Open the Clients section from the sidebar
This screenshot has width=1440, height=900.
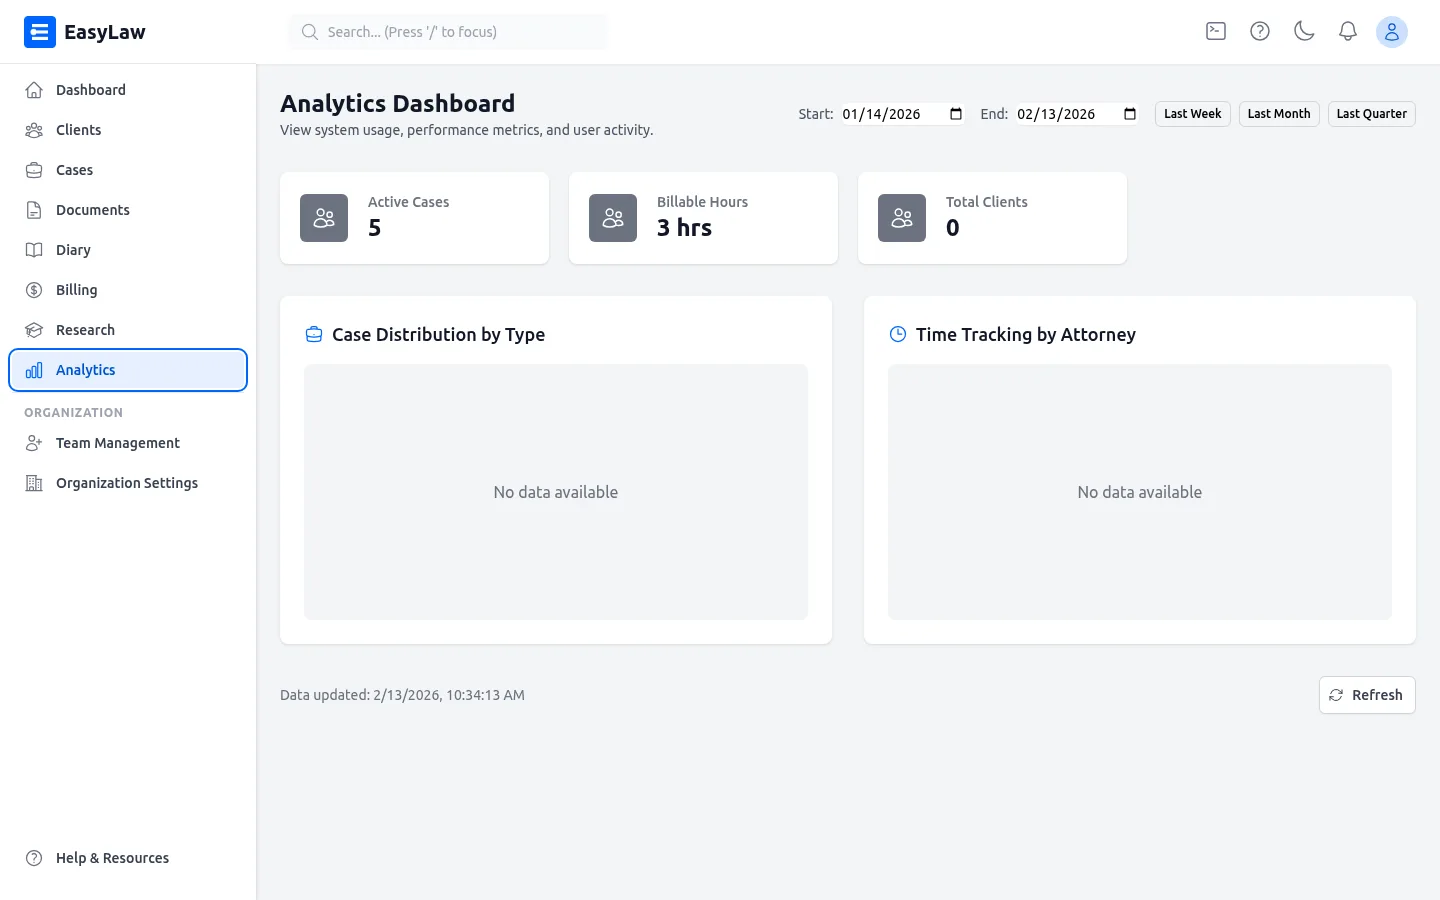[80, 130]
